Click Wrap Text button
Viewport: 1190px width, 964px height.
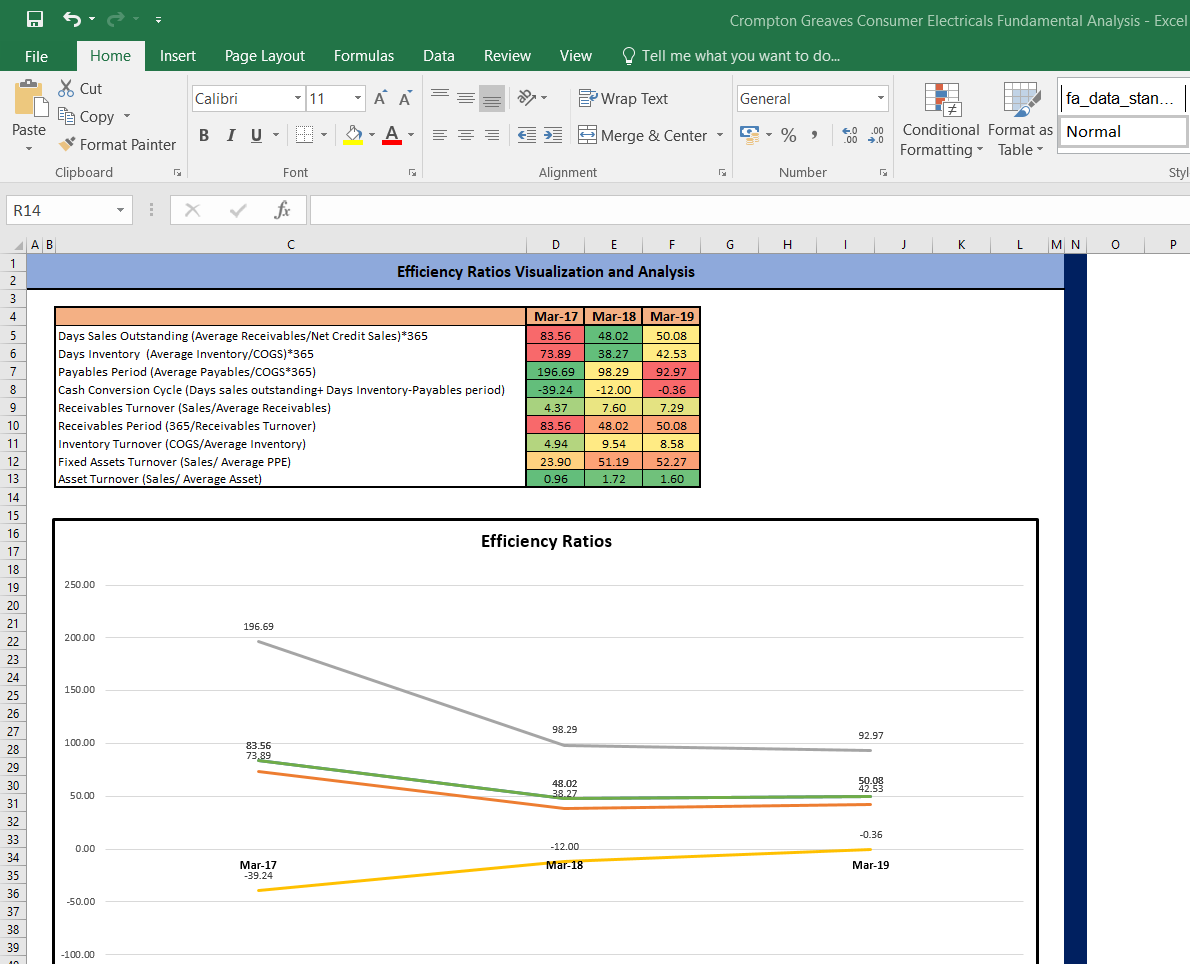pos(623,99)
